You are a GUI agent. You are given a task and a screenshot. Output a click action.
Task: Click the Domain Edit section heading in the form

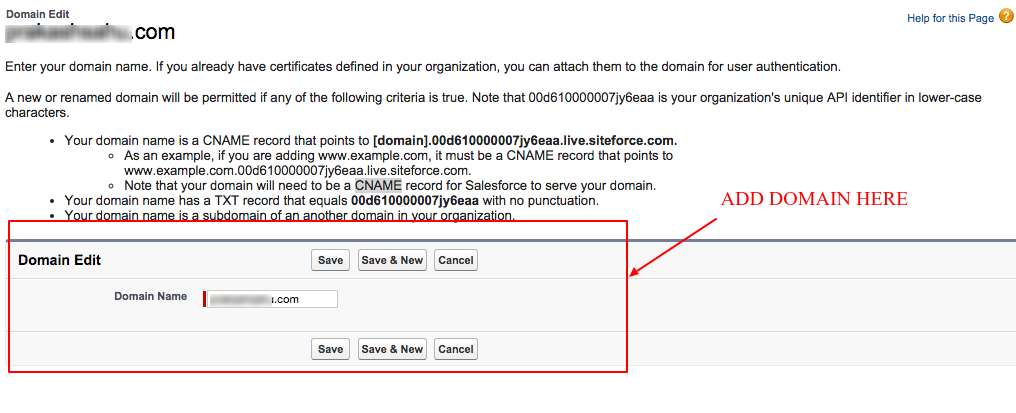[x=60, y=260]
